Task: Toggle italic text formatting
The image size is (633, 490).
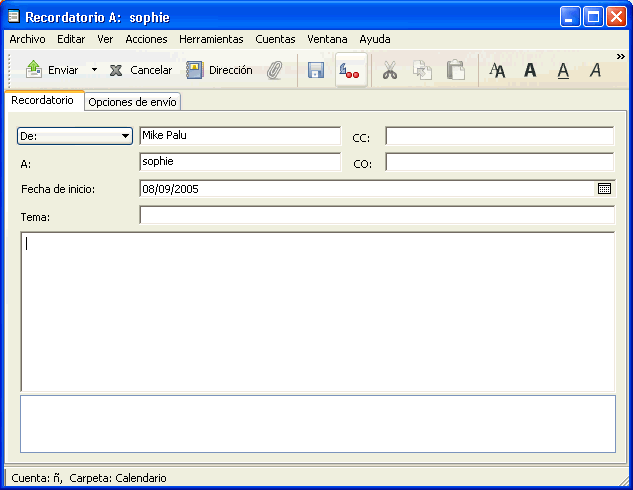Action: (595, 70)
